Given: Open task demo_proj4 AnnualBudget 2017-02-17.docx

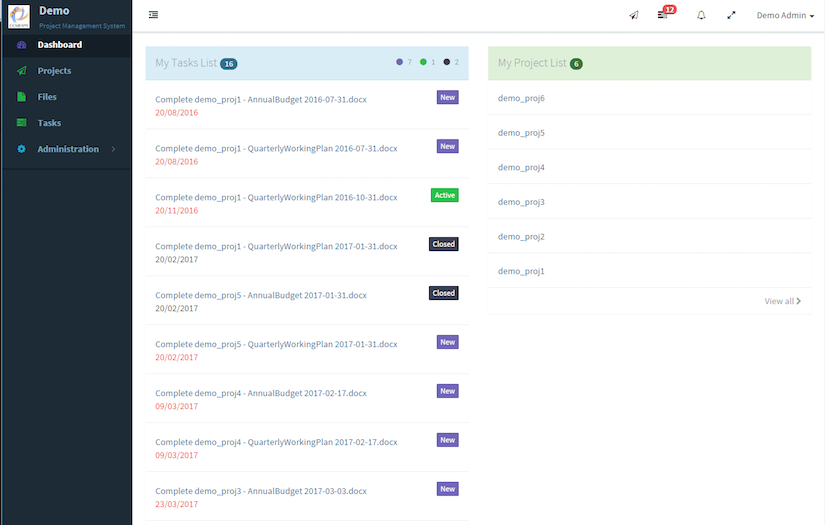Looking at the screenshot, I should click(x=261, y=393).
